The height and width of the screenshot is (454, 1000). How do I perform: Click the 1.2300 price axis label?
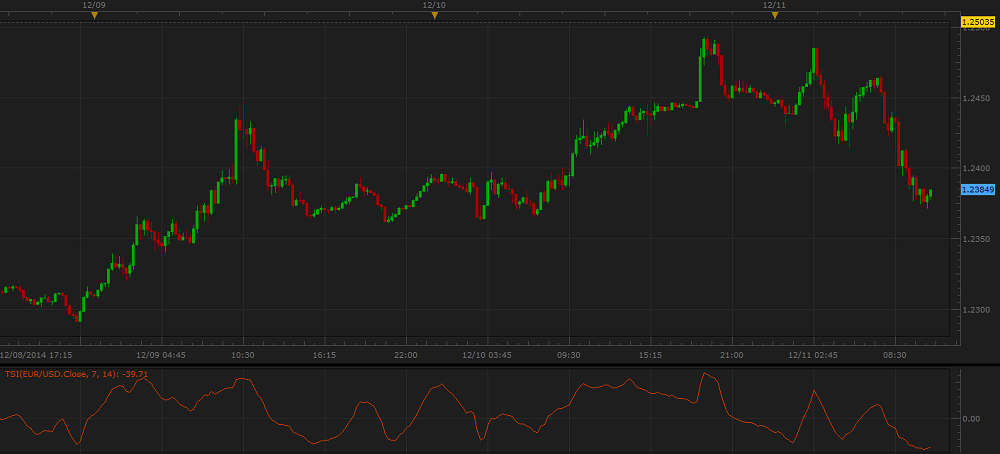(x=975, y=310)
